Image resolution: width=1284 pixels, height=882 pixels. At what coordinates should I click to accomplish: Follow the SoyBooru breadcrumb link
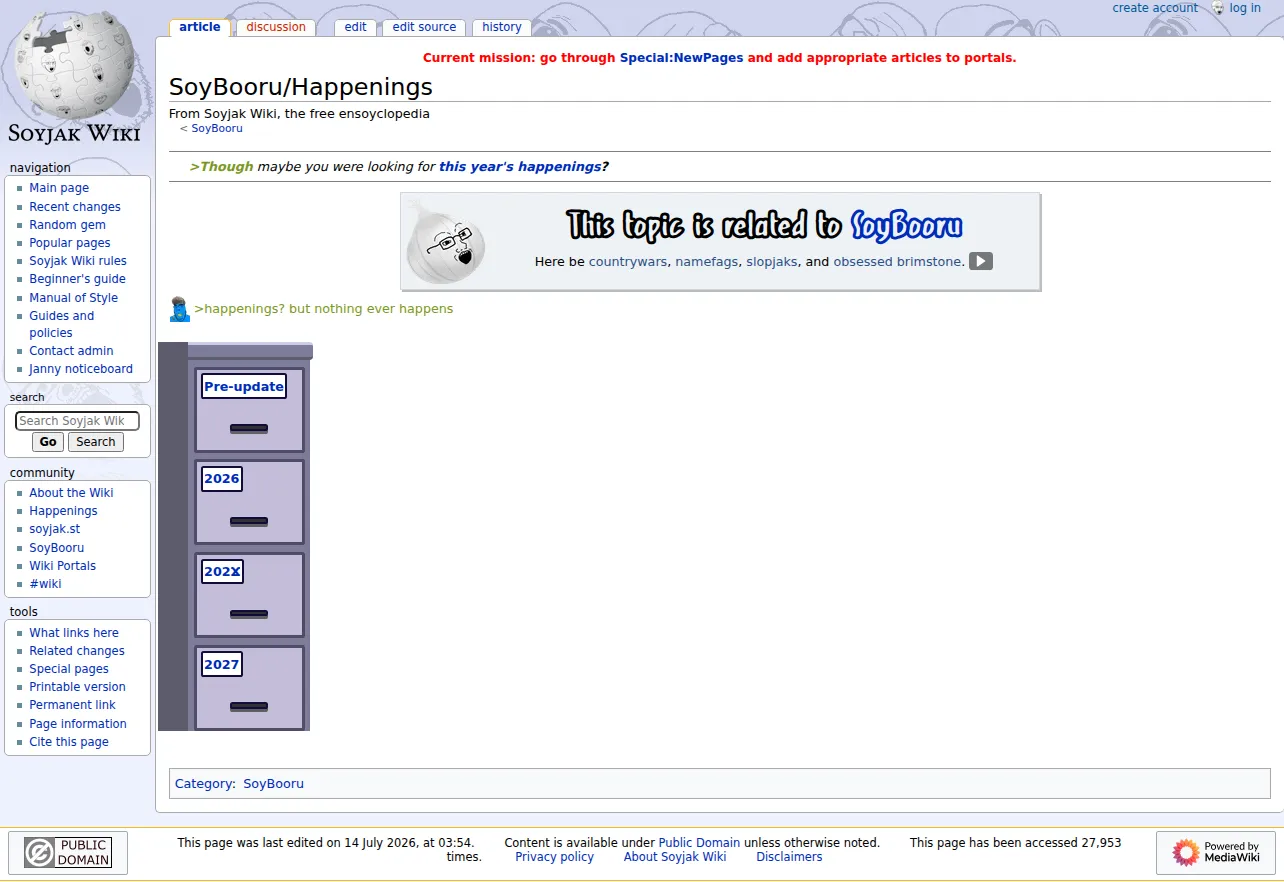[x=217, y=128]
